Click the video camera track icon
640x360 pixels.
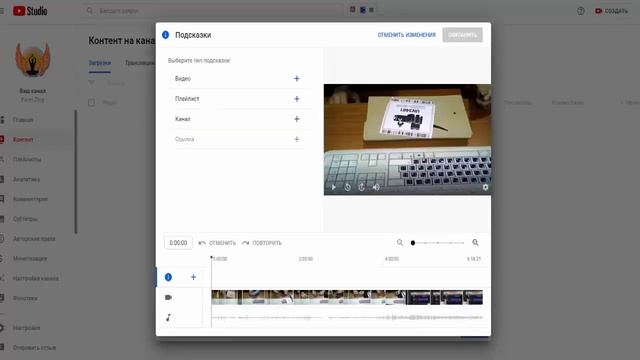click(168, 298)
